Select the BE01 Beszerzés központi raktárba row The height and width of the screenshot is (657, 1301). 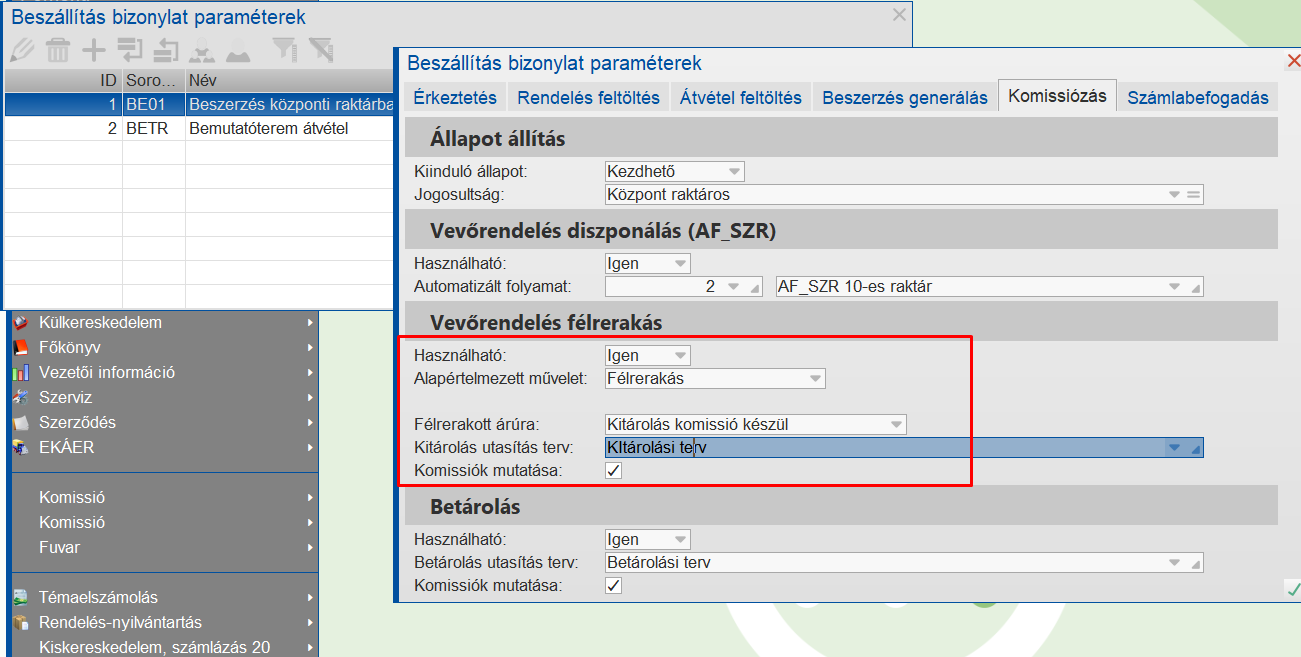click(200, 104)
